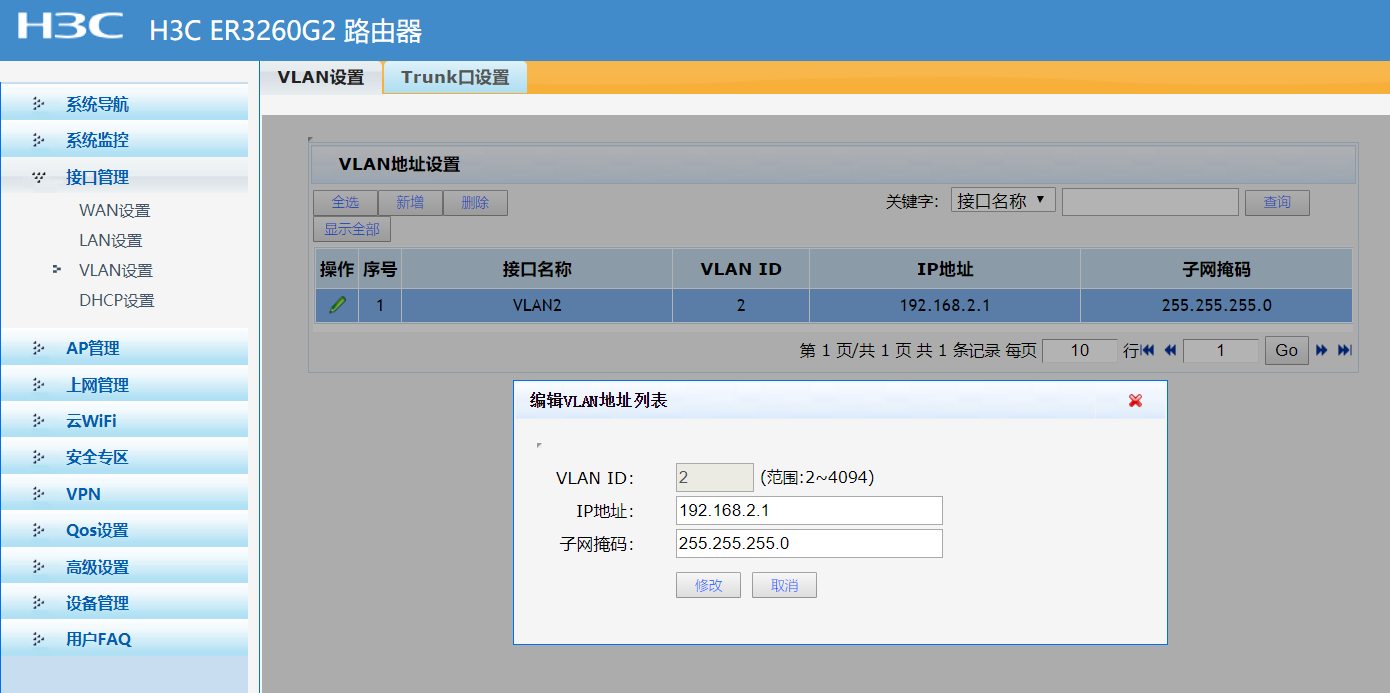Expand the 系统导航 menu

(x=124, y=104)
